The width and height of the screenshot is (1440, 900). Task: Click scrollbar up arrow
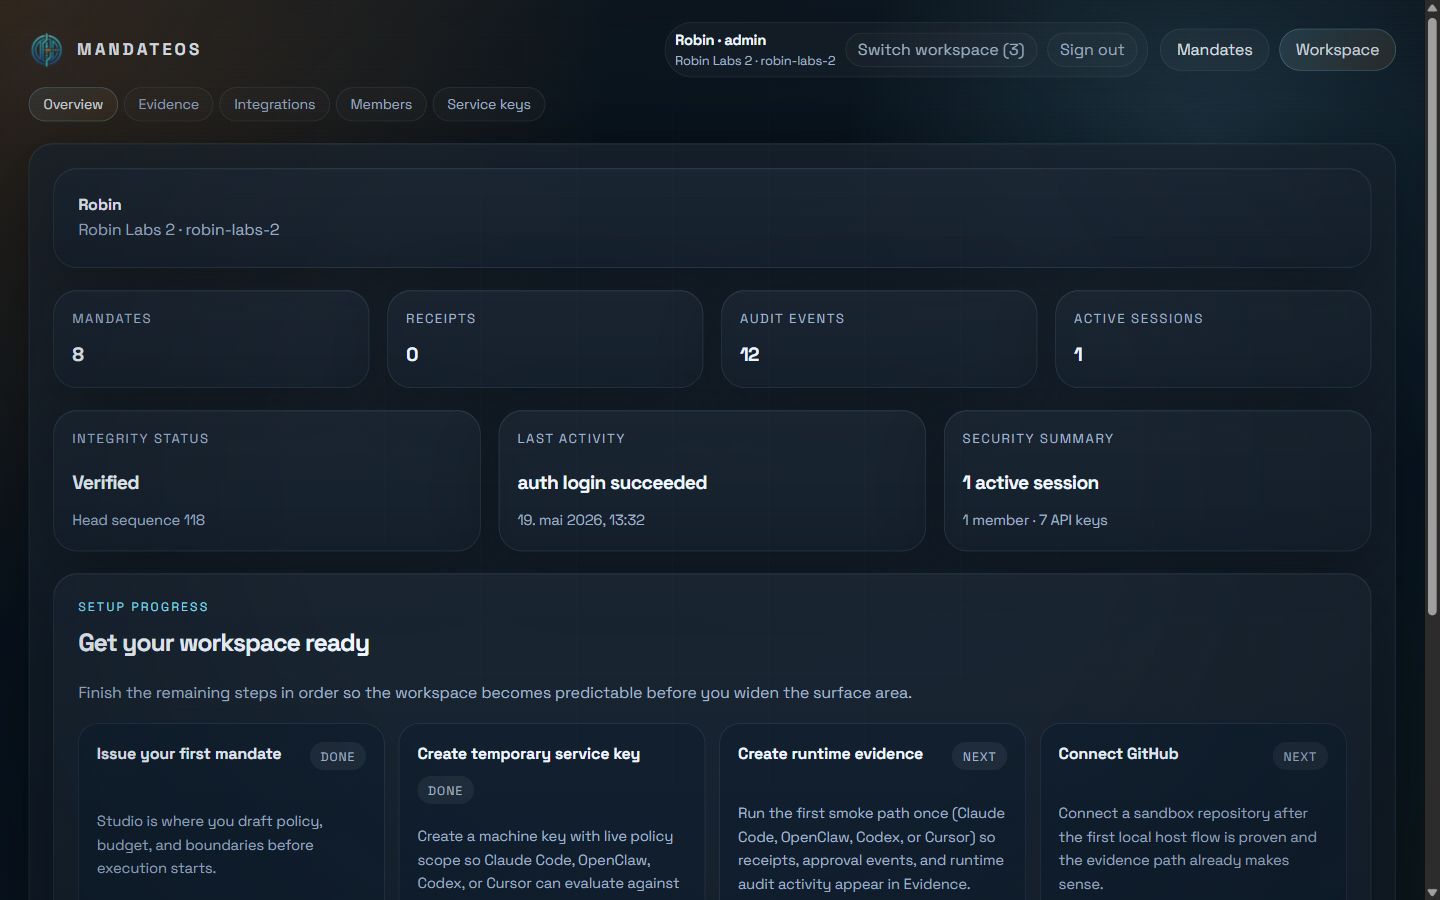[x=1432, y=8]
